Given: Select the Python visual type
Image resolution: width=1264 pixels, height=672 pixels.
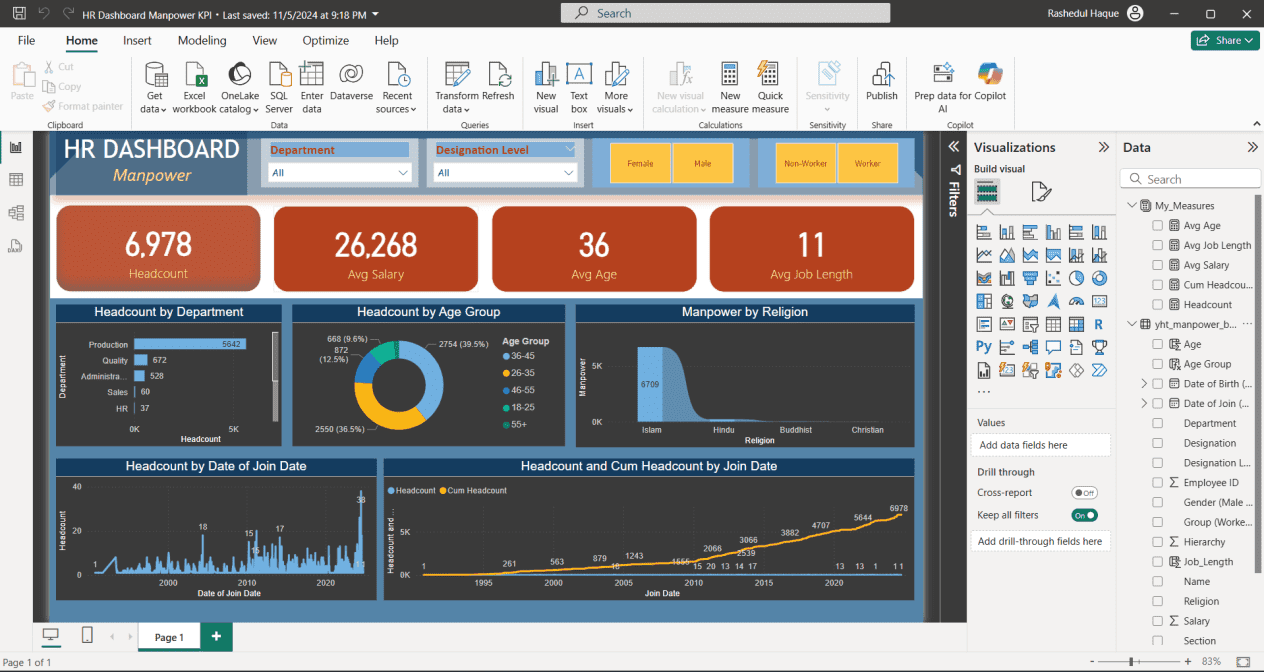Looking at the screenshot, I should point(984,347).
